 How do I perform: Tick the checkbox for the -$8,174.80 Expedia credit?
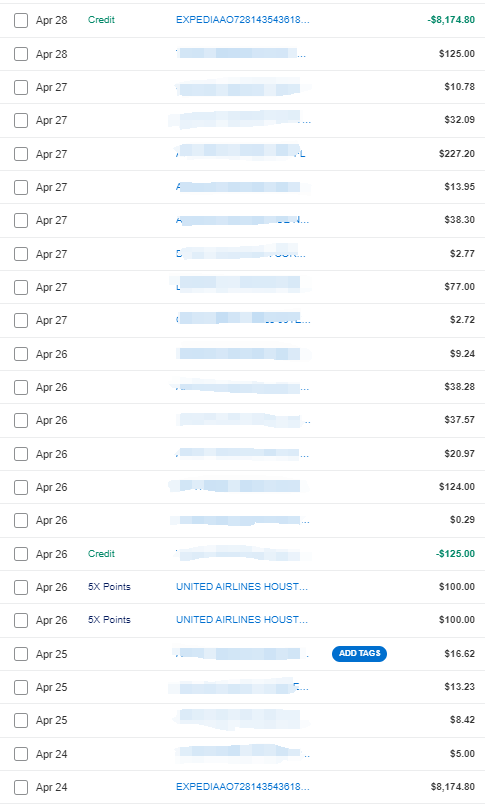pyautogui.click(x=21, y=21)
